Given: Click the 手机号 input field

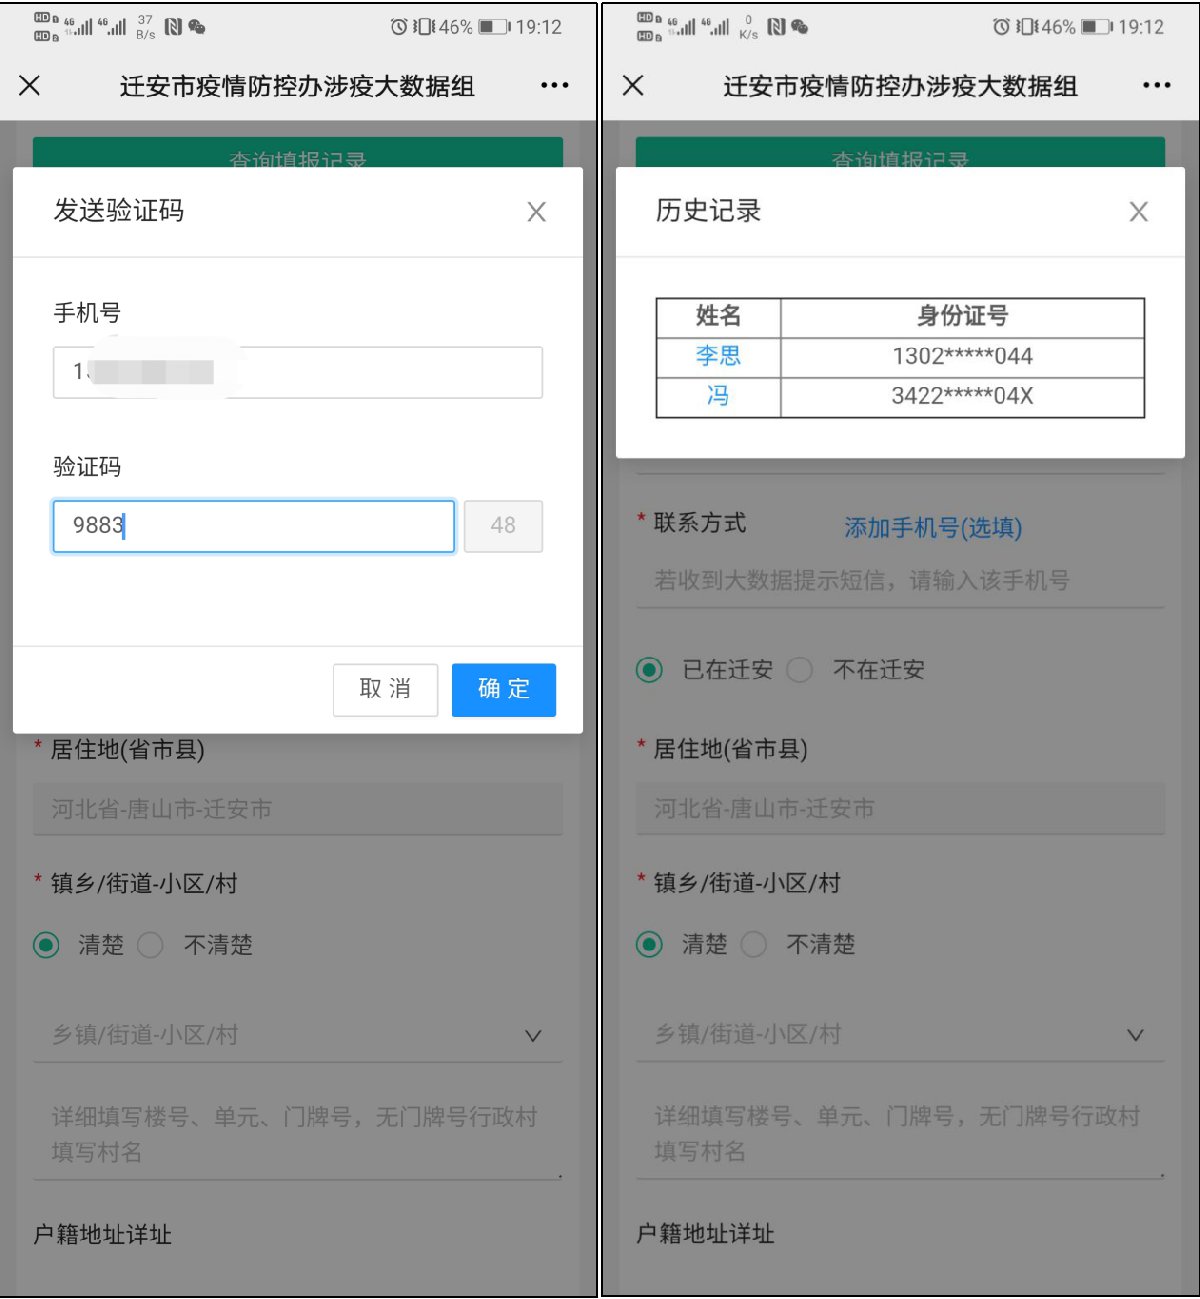Looking at the screenshot, I should click(298, 372).
